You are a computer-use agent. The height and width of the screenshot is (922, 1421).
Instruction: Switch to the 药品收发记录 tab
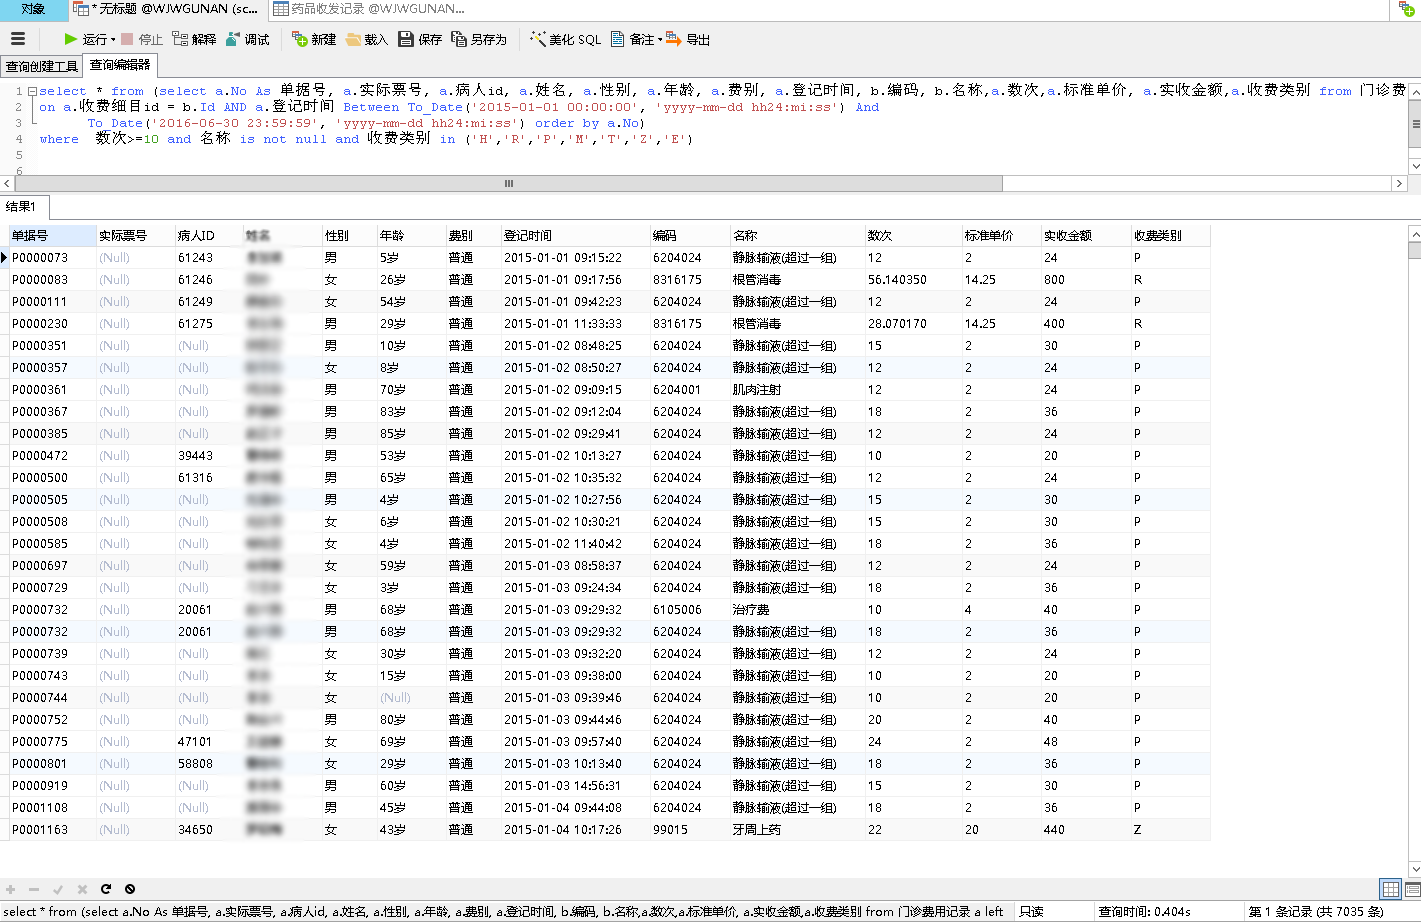(x=370, y=9)
